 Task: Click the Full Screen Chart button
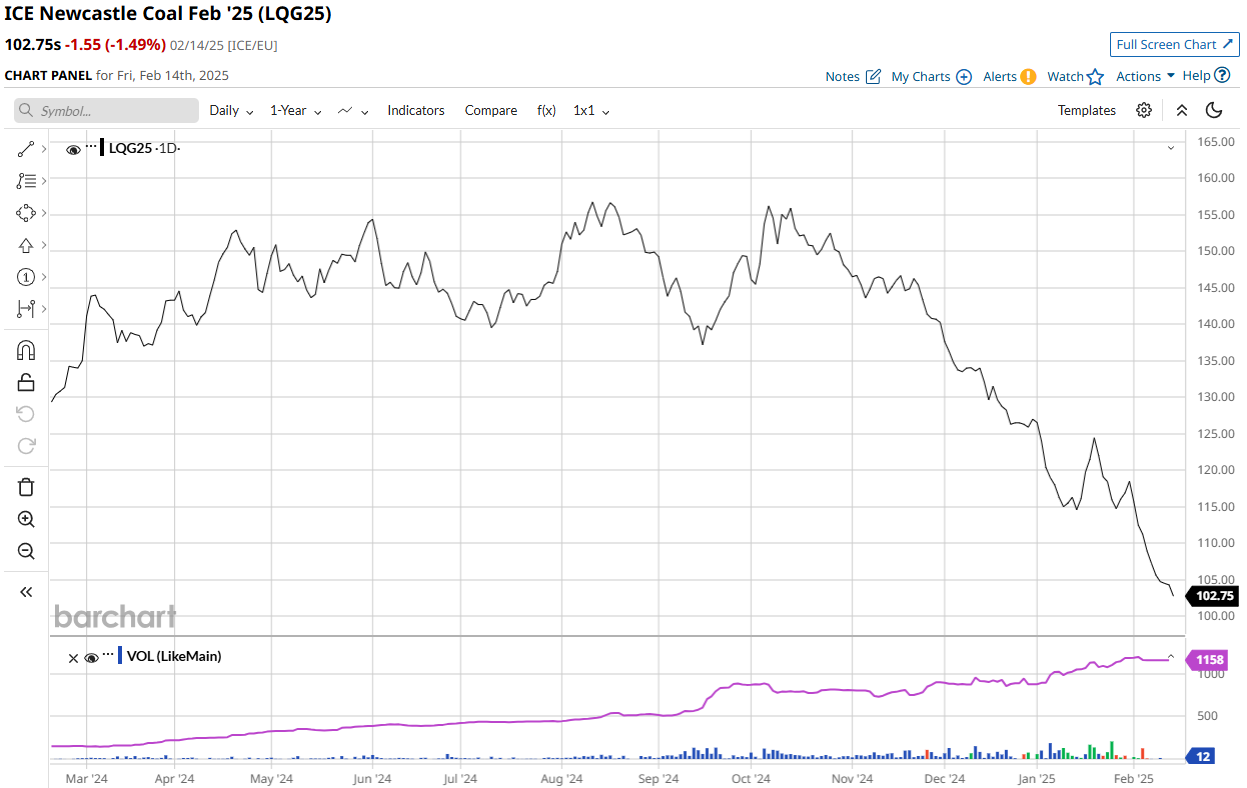coord(1174,44)
